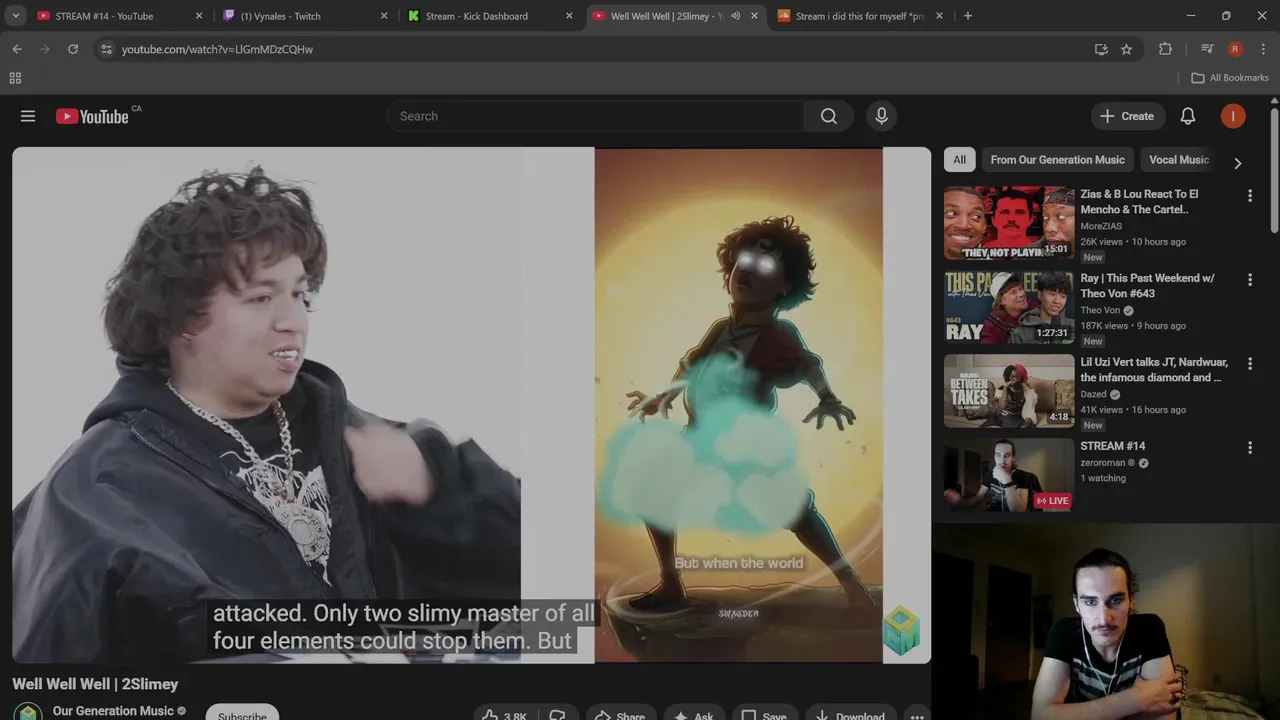The image size is (1280, 720).
Task: Open the YouTube account avatar menu
Action: (x=1233, y=116)
